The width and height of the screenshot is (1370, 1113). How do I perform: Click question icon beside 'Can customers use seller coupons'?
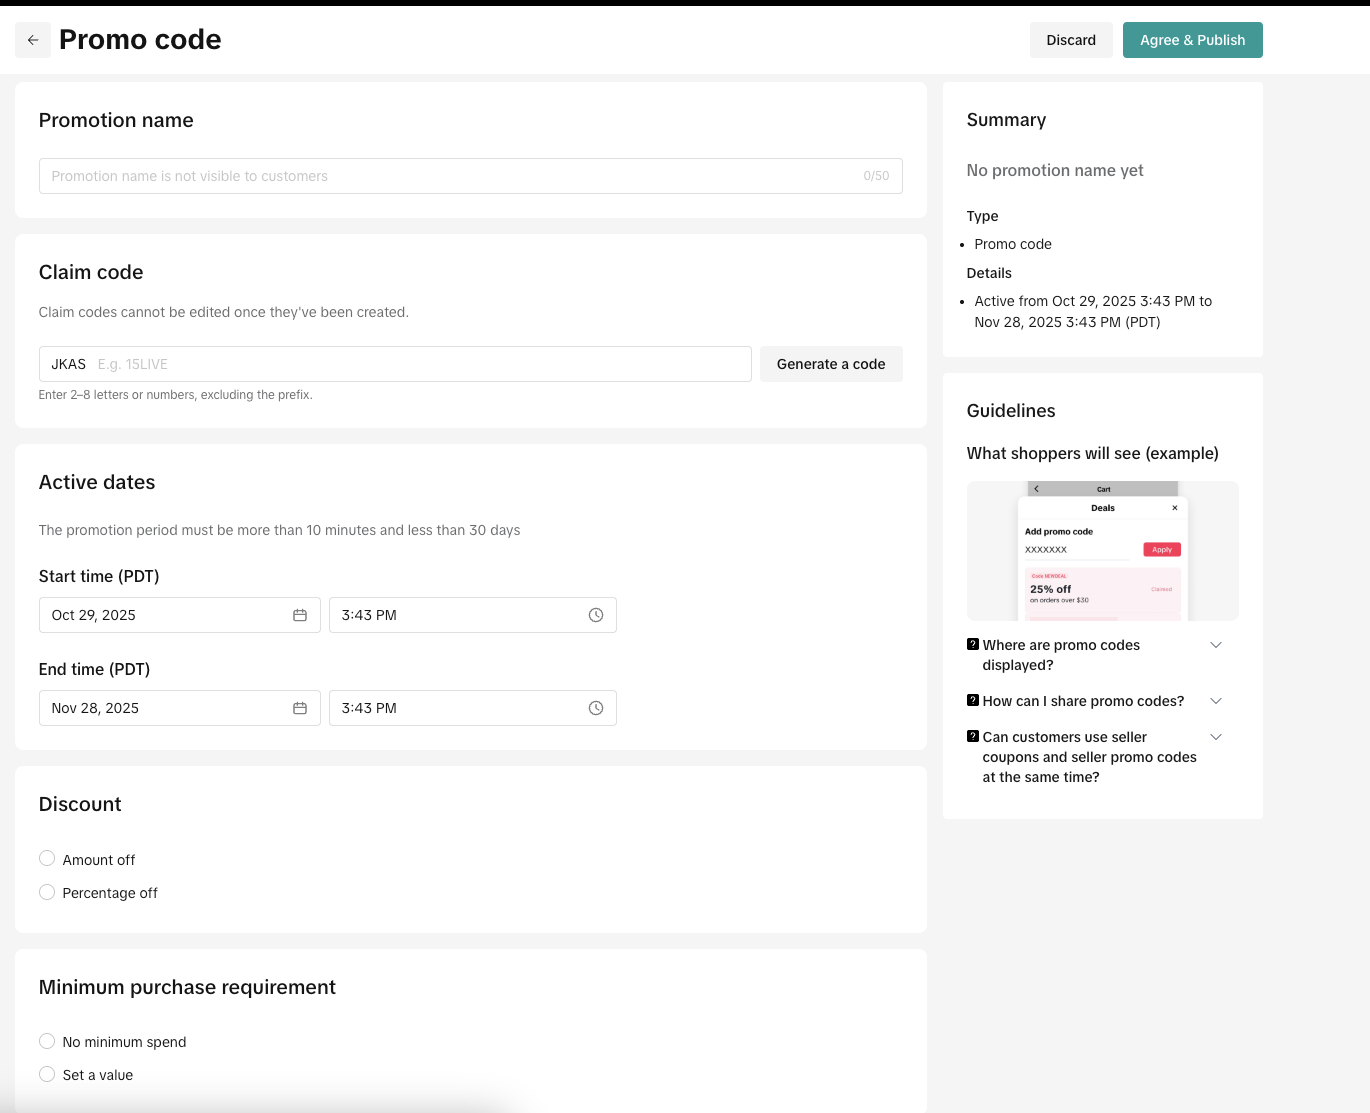point(973,737)
